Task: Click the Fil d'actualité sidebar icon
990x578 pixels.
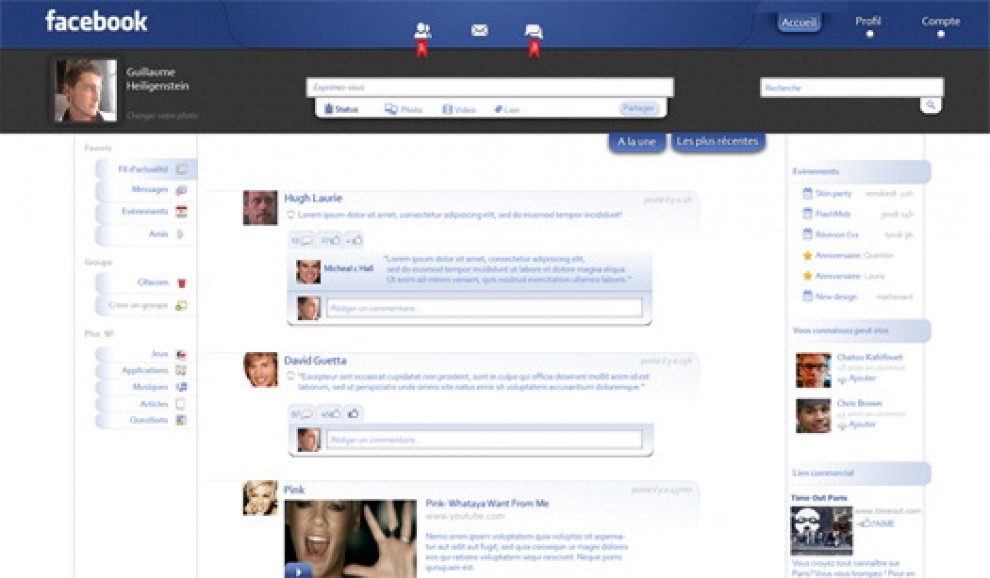Action: pos(182,169)
